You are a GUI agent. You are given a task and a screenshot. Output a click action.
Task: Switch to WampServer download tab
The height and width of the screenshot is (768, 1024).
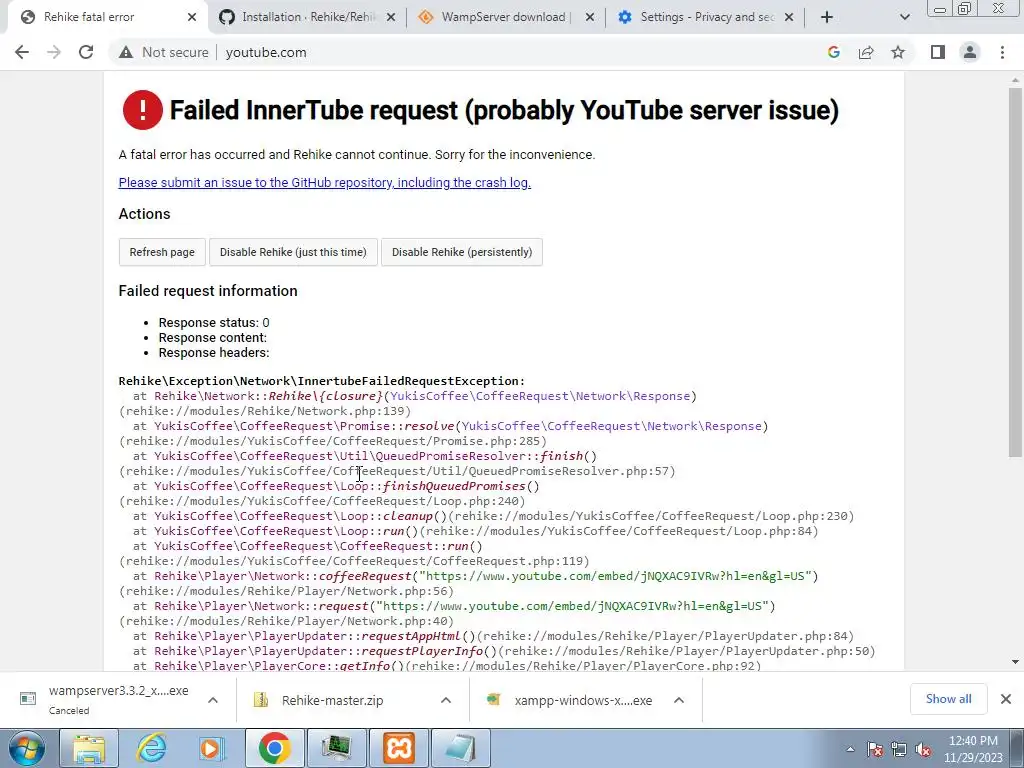coord(503,18)
